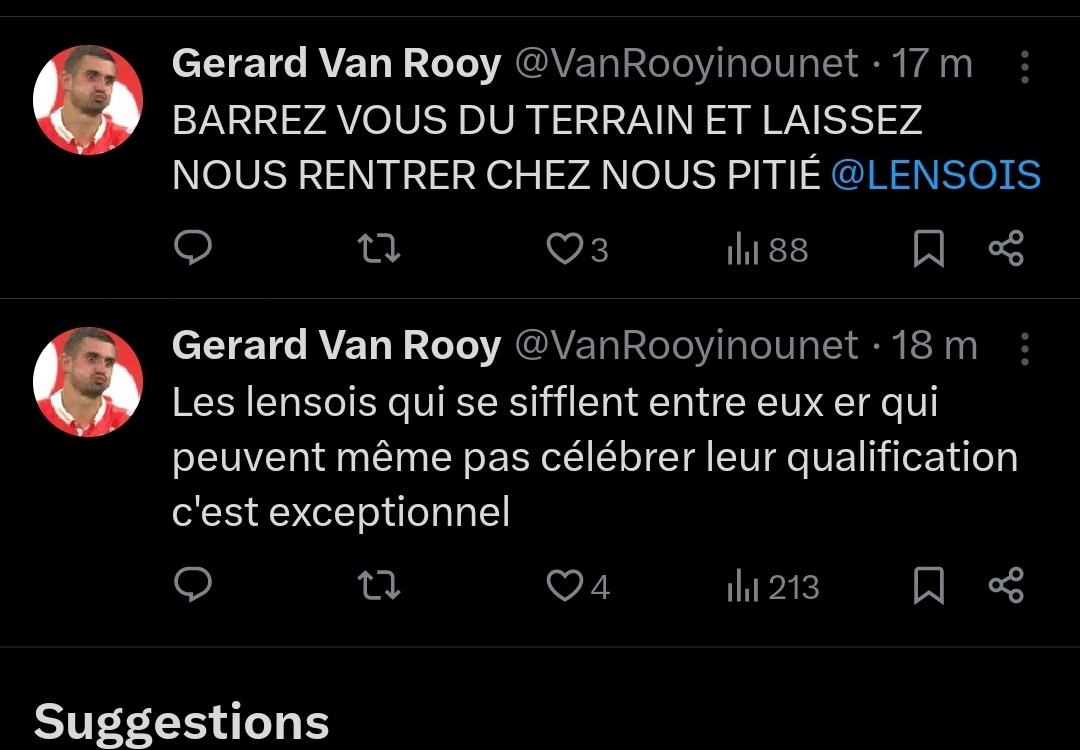Share the tweet mentioning @LENSOIS
The width and height of the screenshot is (1080, 750).
point(1006,248)
